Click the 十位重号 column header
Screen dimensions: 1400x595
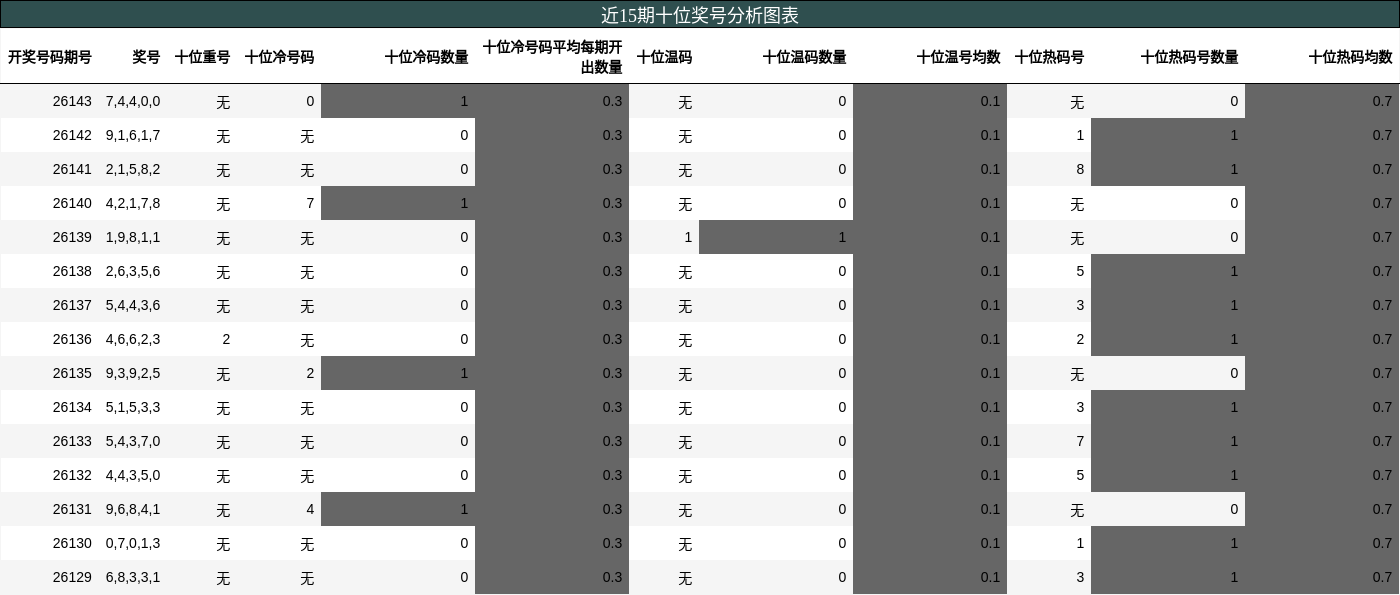(202, 57)
